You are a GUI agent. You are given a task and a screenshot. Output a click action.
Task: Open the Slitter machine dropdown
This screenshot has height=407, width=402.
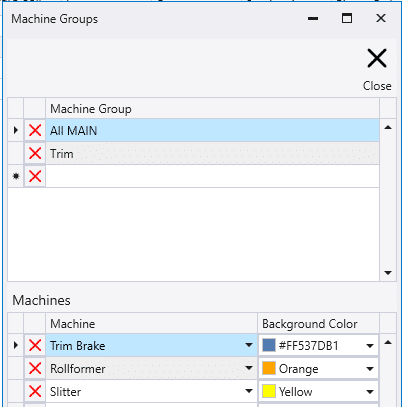[x=249, y=391]
